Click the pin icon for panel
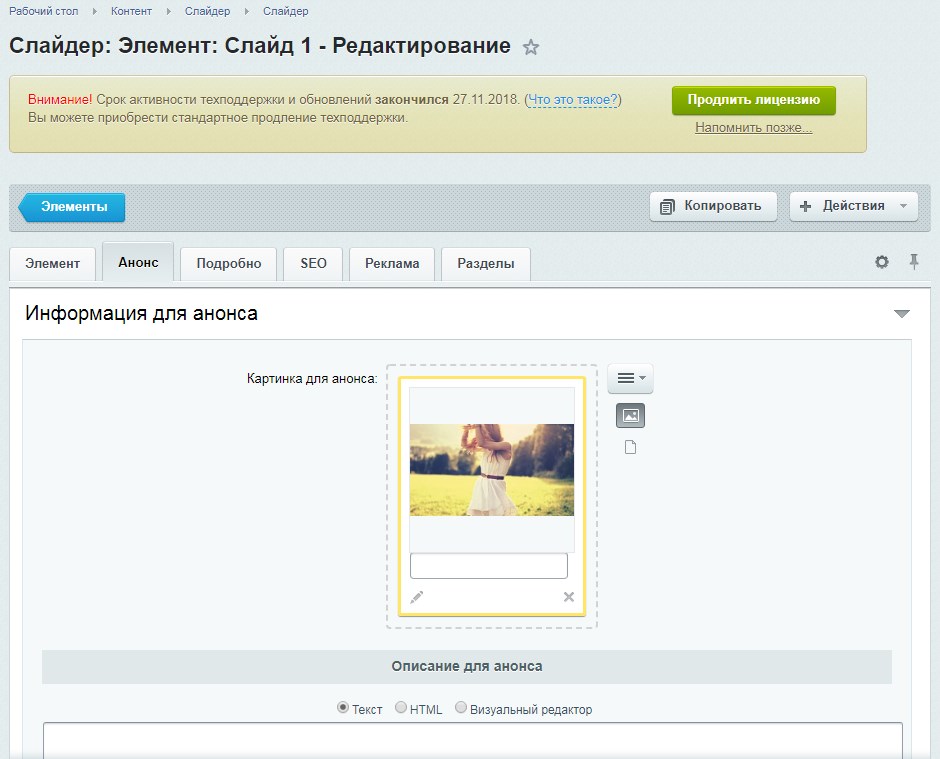 point(913,262)
